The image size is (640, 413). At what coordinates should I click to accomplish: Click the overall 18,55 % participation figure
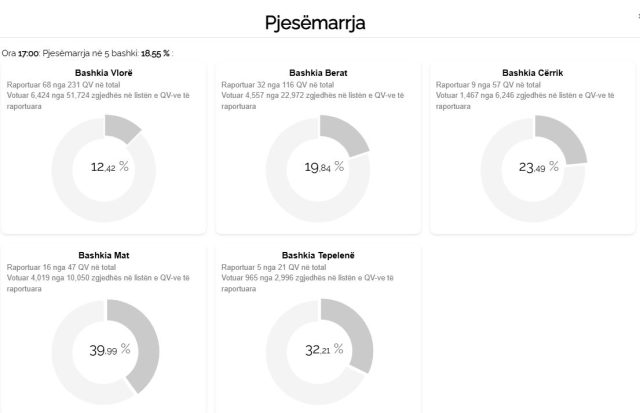[155, 52]
